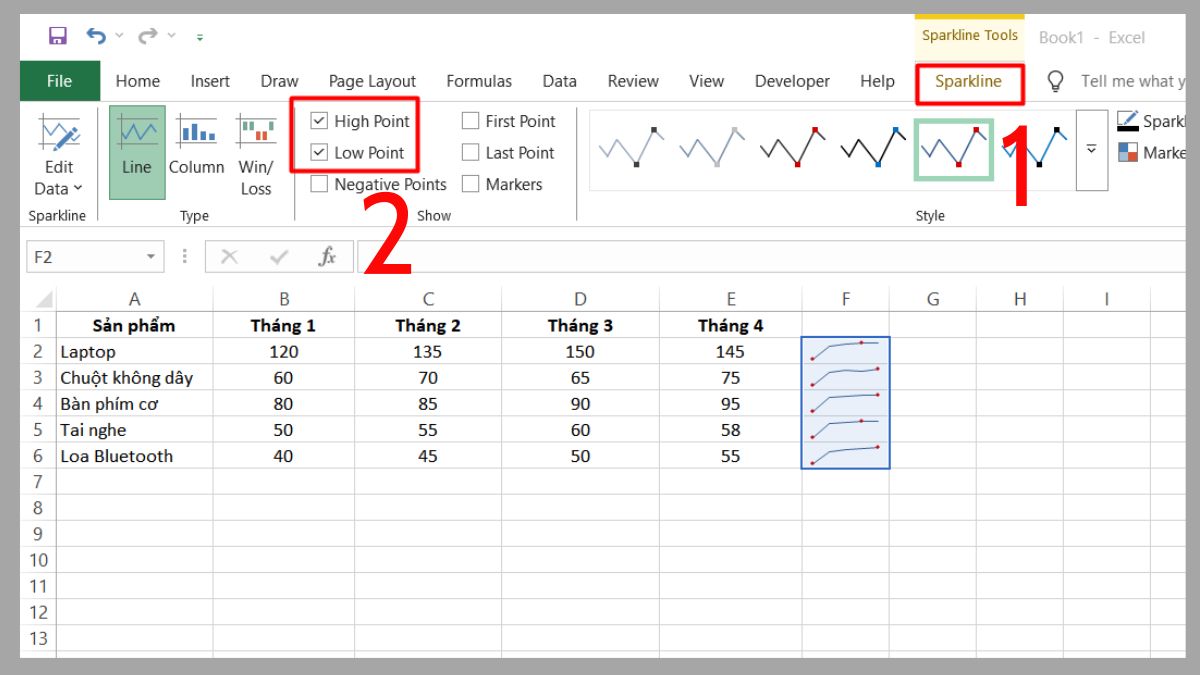
Task: Pick the highlighted blue style with red markers
Action: (x=953, y=149)
